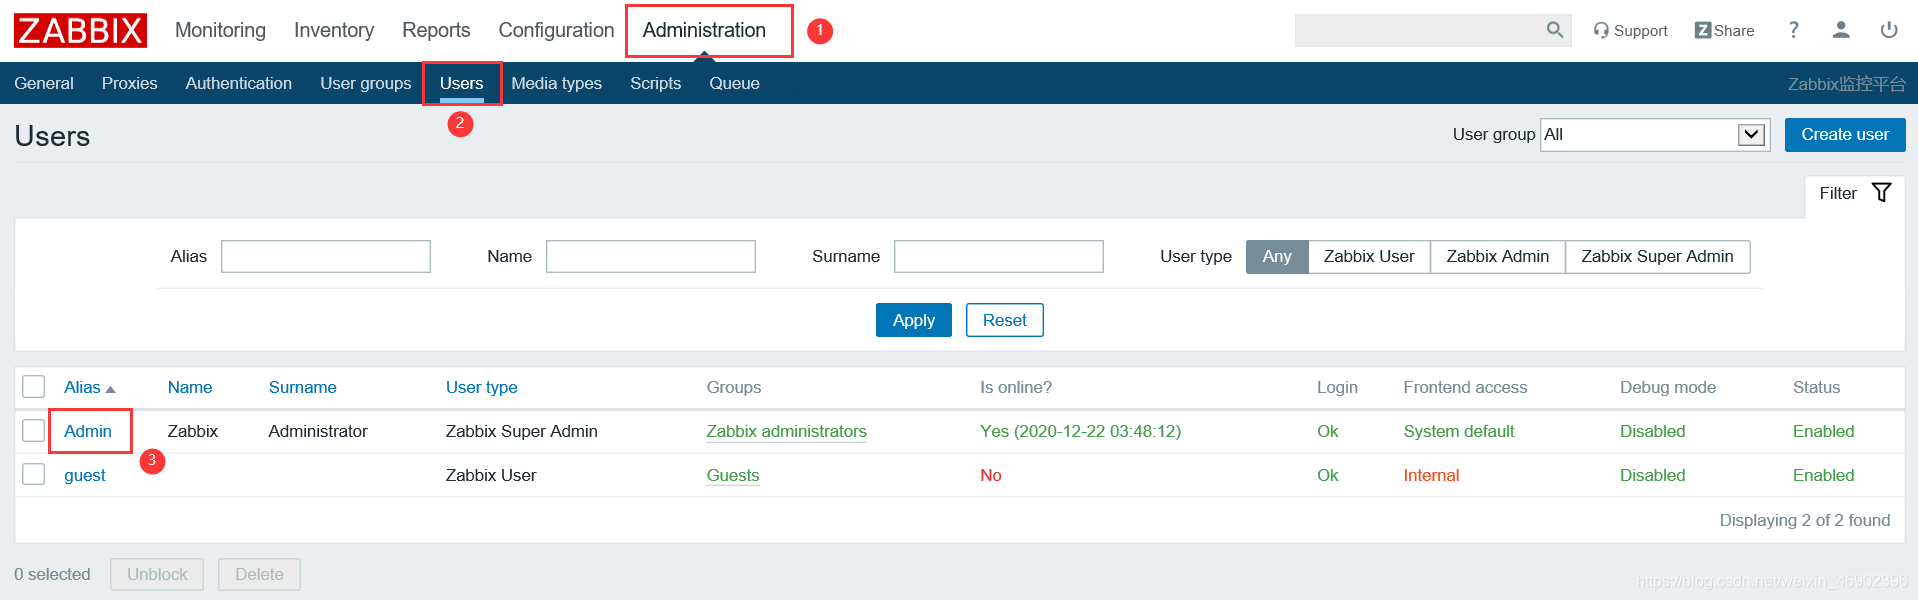Select Any user type option
This screenshot has height=600, width=1918.
pos(1277,257)
